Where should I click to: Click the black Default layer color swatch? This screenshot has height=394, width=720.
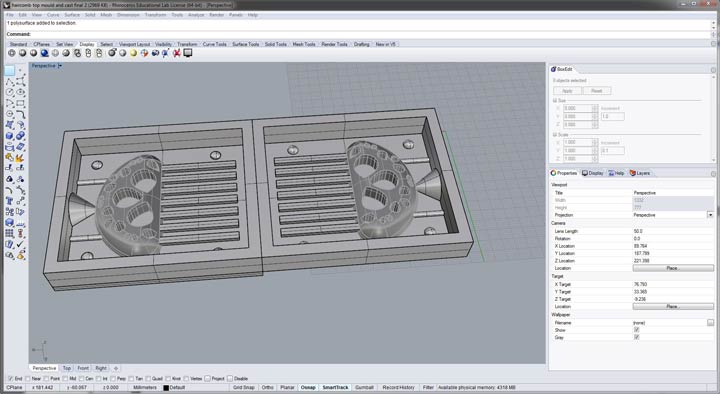(x=166, y=388)
